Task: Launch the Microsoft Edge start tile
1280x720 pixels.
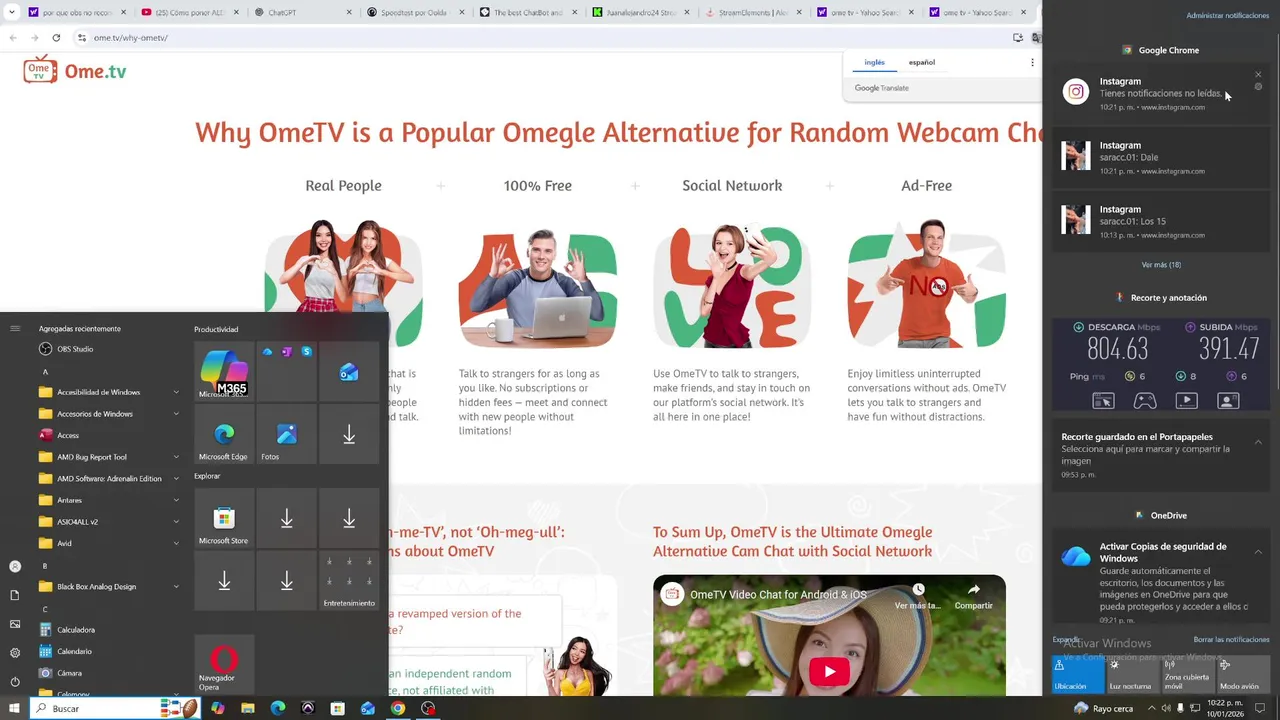Action: 224,435
